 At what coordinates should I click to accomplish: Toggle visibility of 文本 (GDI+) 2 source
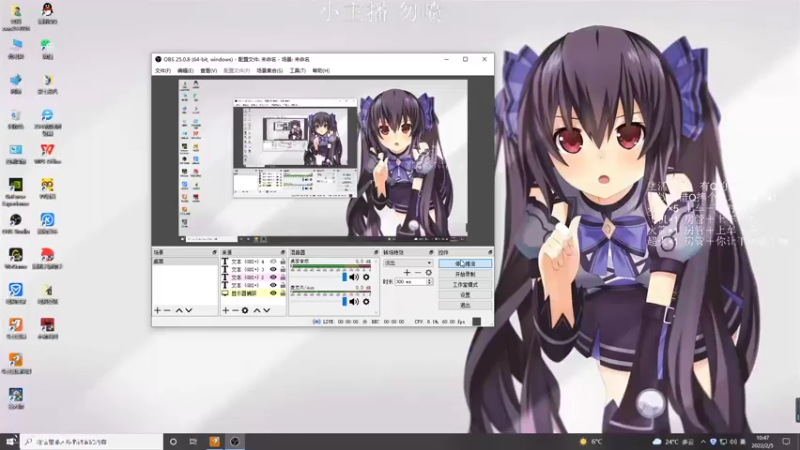pyautogui.click(x=273, y=278)
